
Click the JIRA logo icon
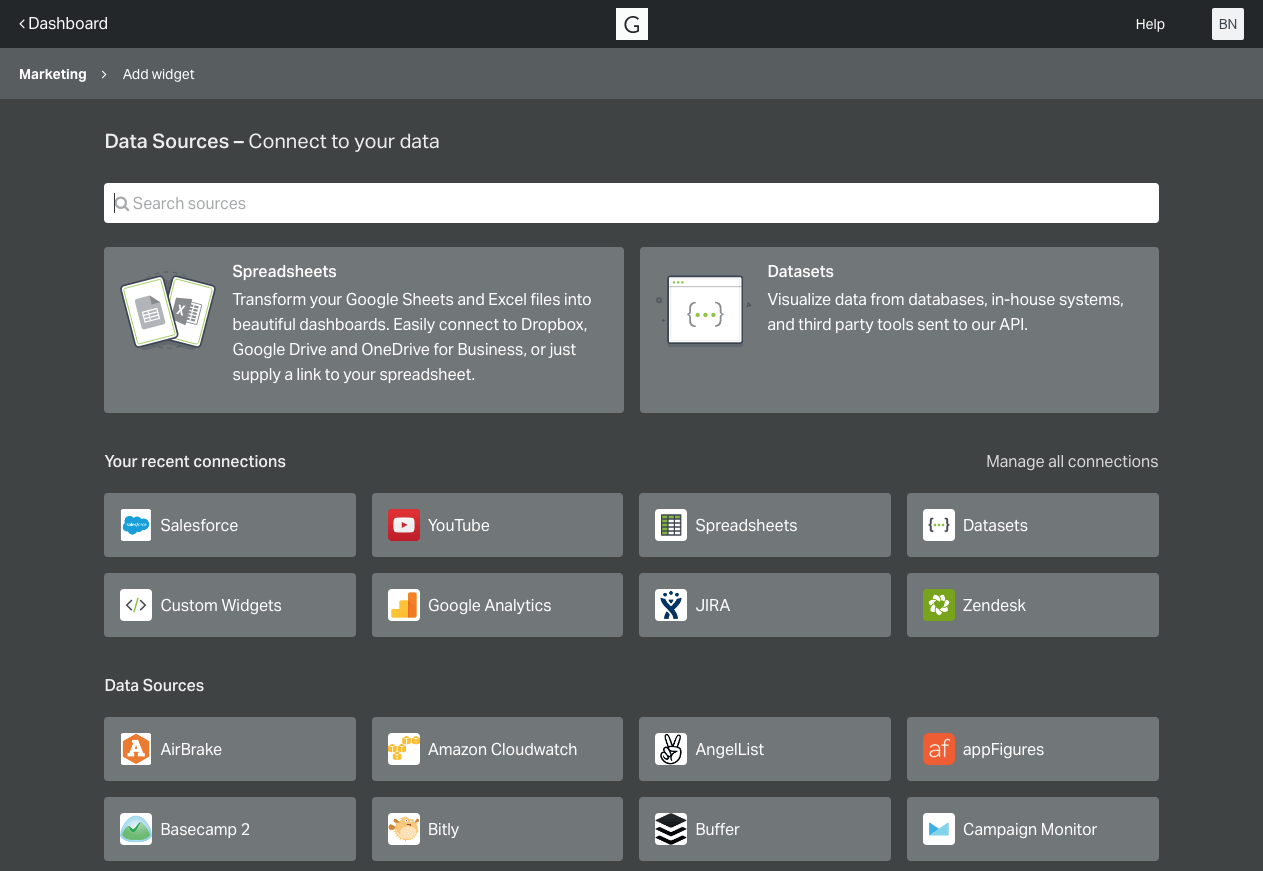click(x=671, y=605)
